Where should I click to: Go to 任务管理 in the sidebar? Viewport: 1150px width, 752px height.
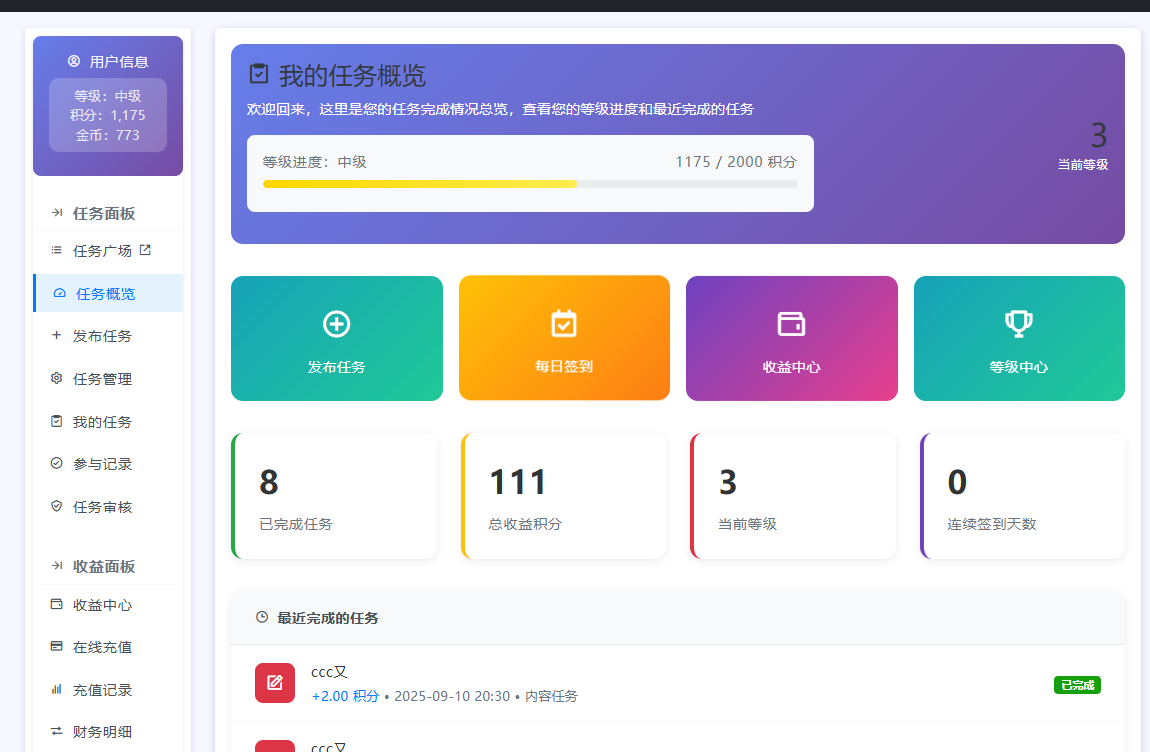coord(102,379)
